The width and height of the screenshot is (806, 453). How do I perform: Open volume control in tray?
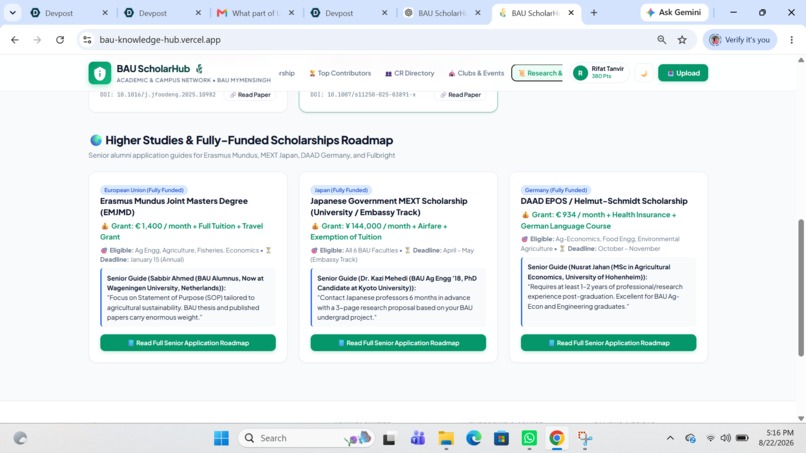[x=725, y=438]
